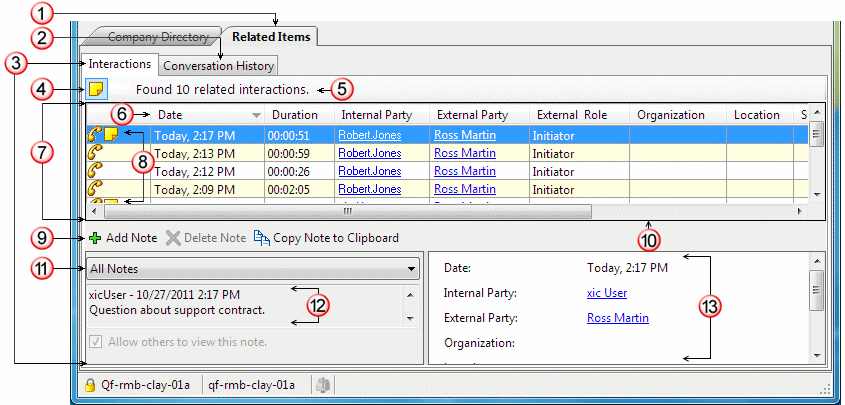Click the Delete Note X icon
Image resolution: width=845 pixels, height=405 pixels.
pyautogui.click(x=173, y=238)
